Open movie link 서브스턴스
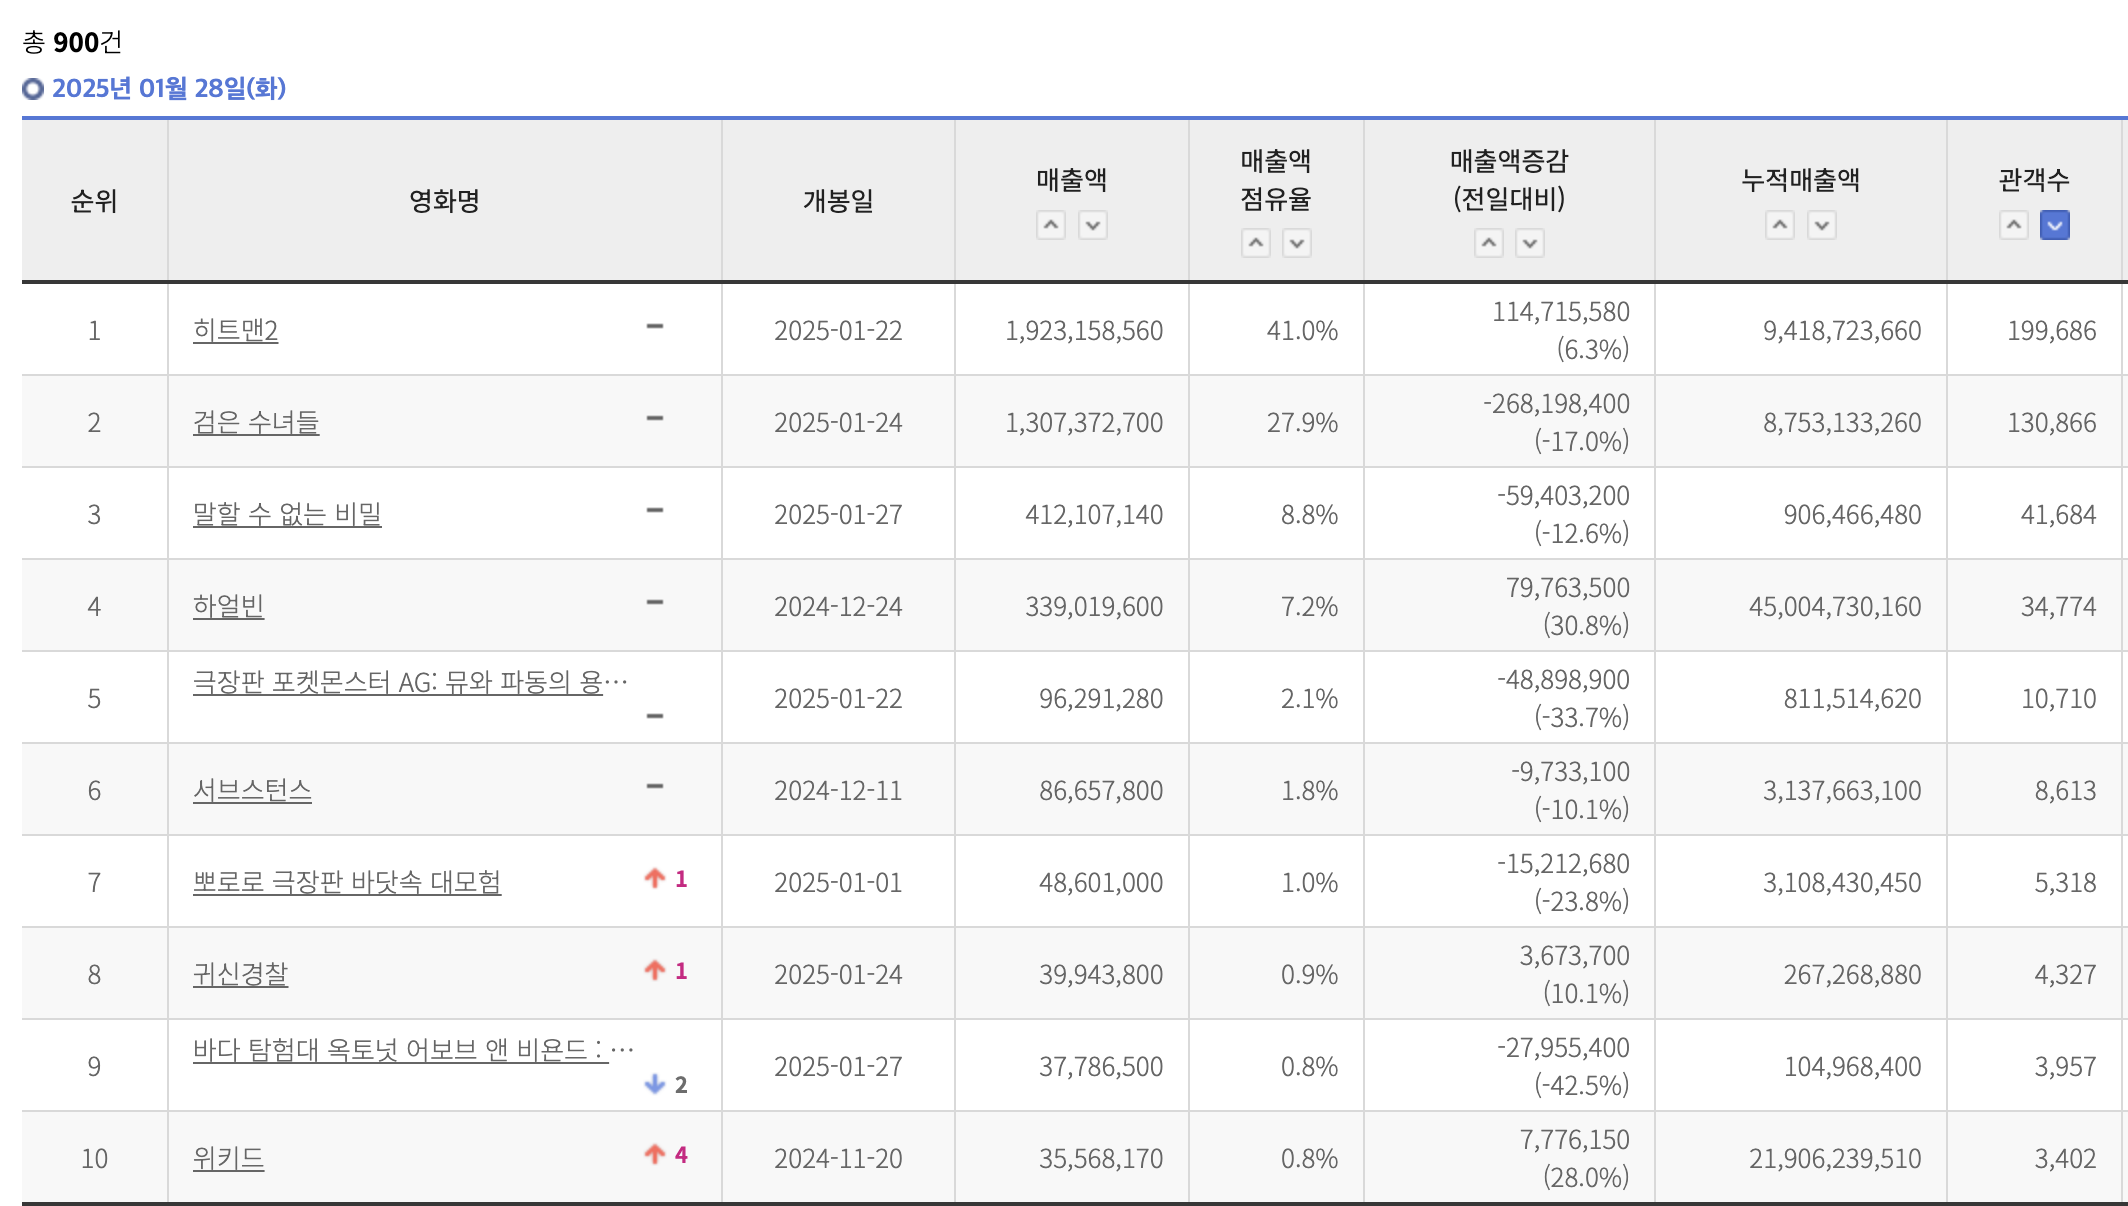Screen dimensions: 2128x1206 pos(252,791)
